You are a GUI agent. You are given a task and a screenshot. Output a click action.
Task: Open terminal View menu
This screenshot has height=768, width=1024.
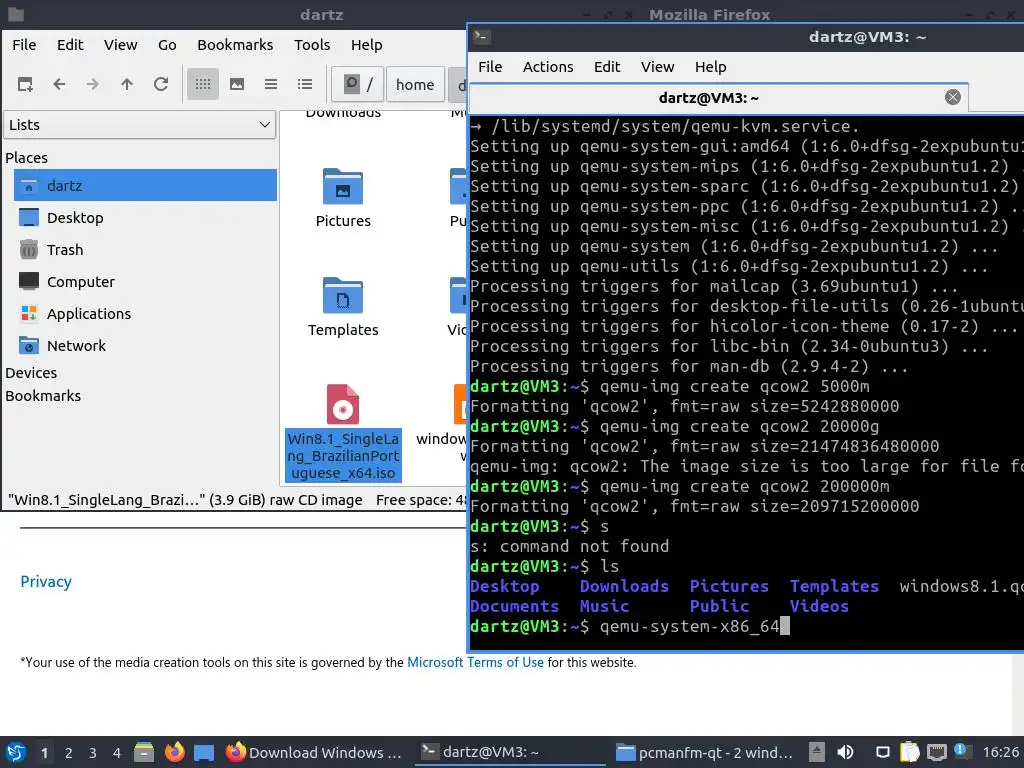[657, 67]
